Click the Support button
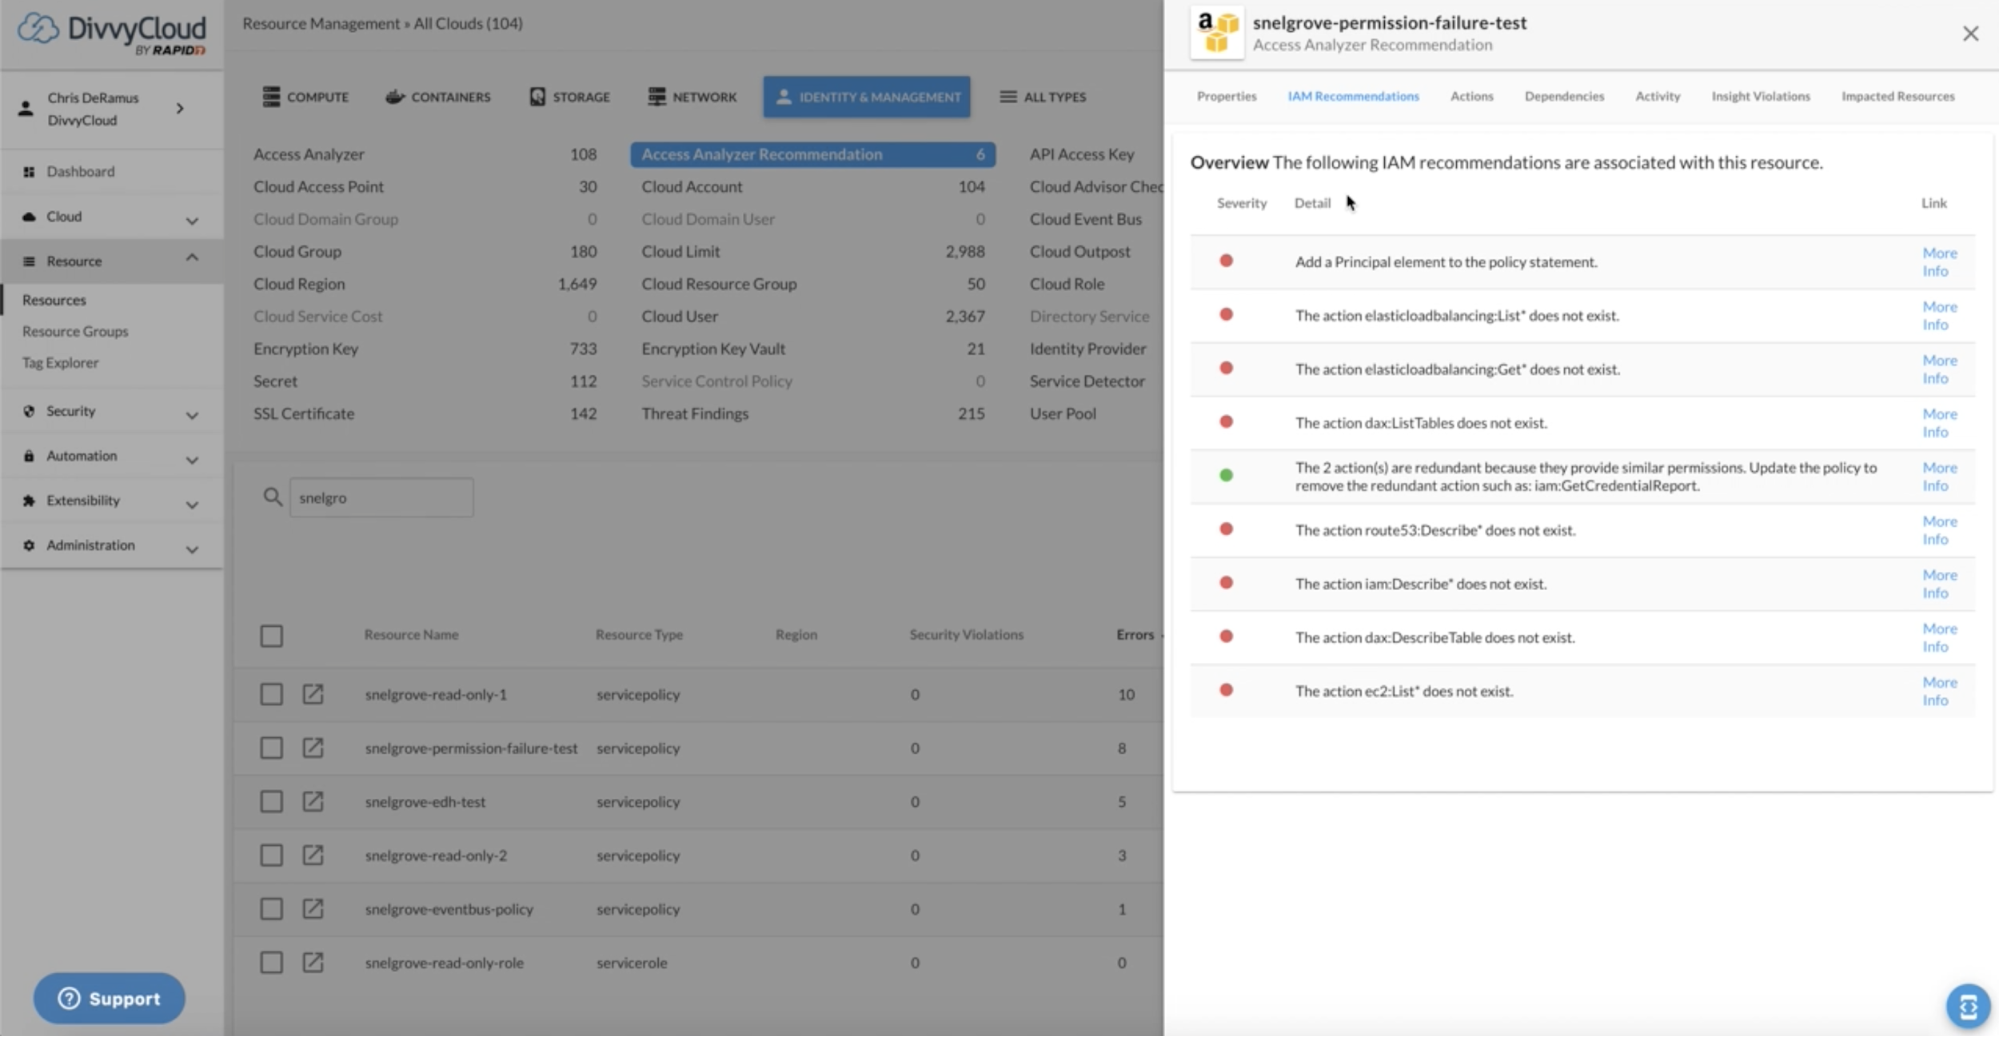The image size is (1999, 1037). point(109,998)
